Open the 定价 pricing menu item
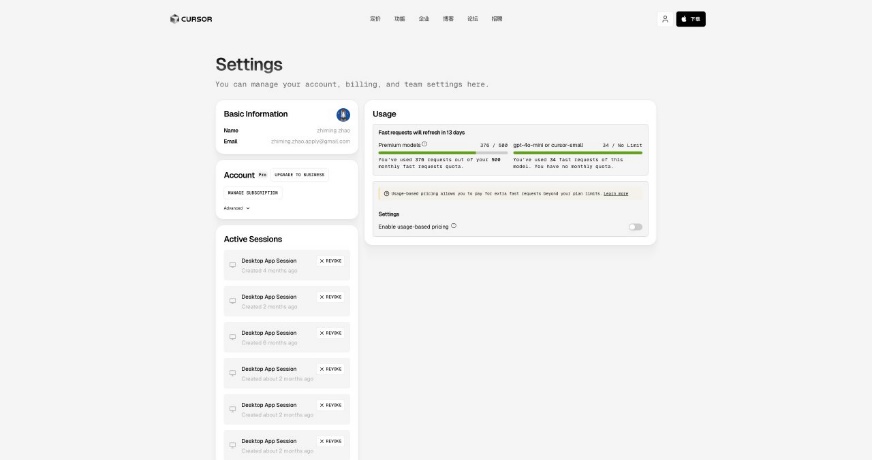 (x=375, y=19)
